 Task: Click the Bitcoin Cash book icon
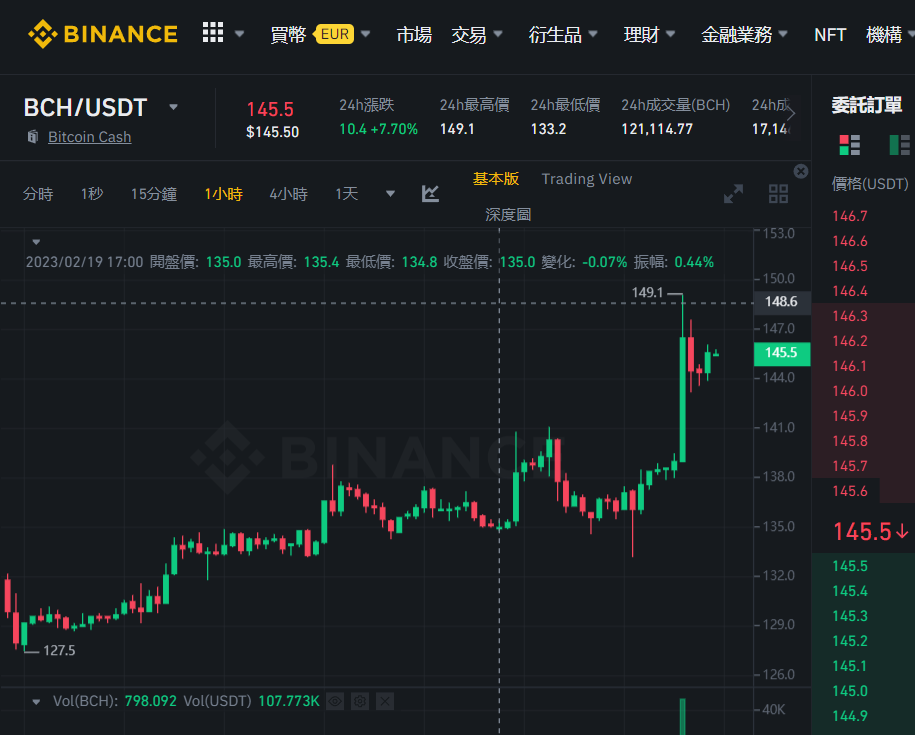tap(33, 136)
